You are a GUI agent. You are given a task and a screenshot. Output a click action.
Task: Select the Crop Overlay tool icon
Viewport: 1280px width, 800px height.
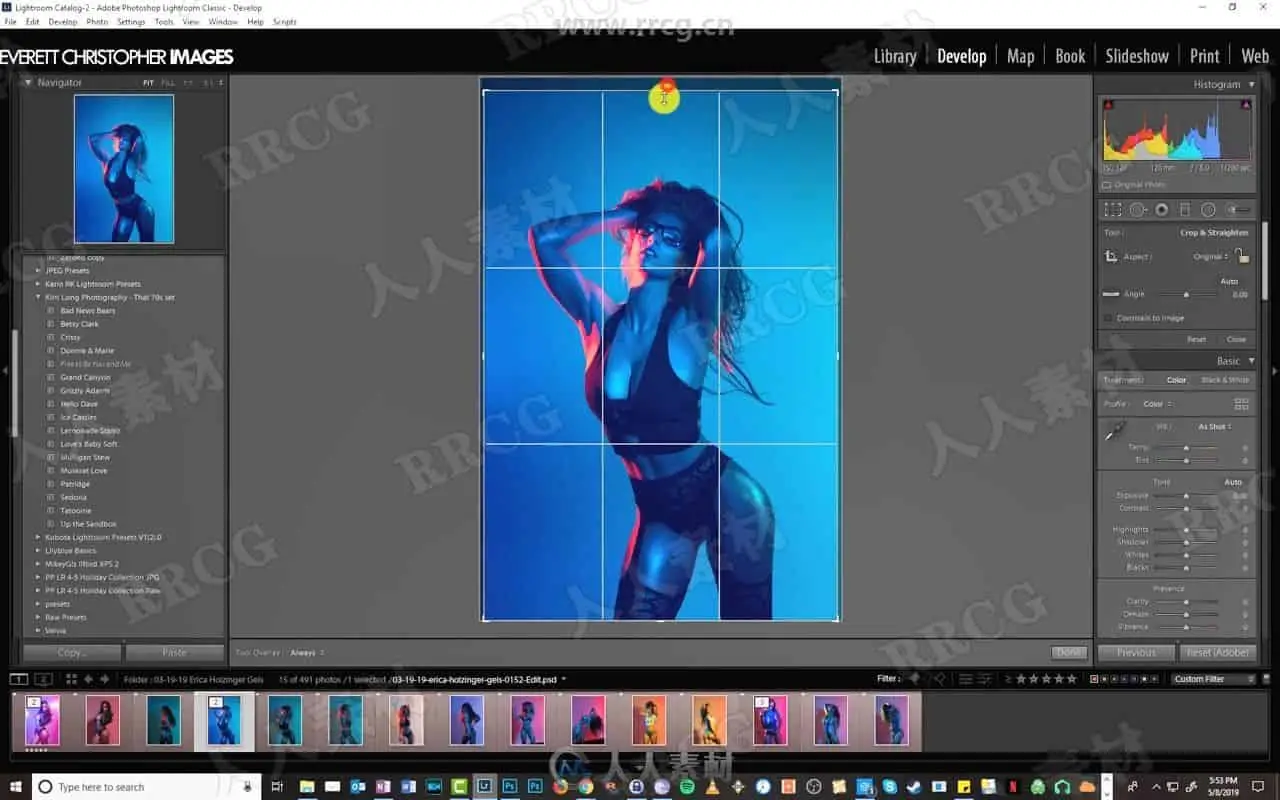click(1112, 210)
